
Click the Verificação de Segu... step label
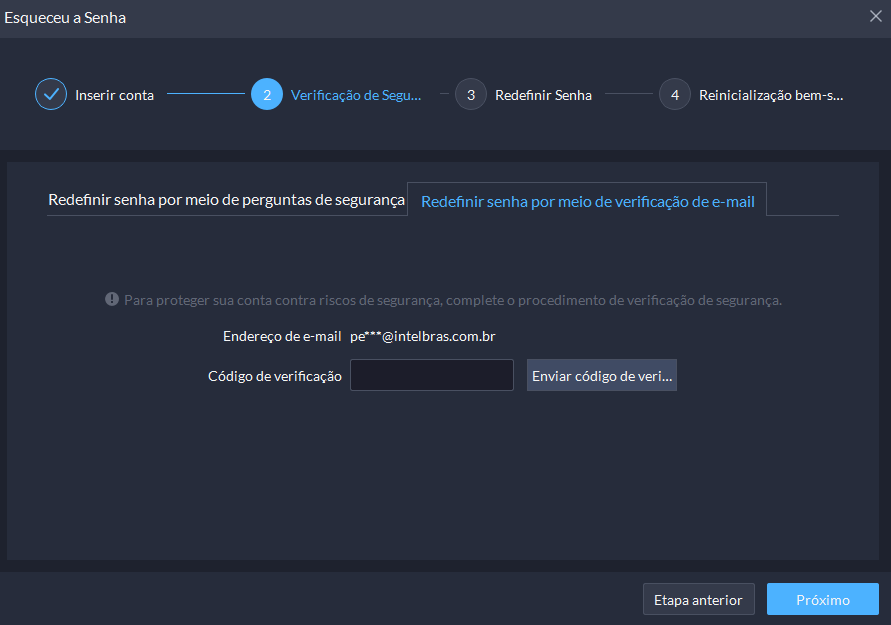click(356, 95)
